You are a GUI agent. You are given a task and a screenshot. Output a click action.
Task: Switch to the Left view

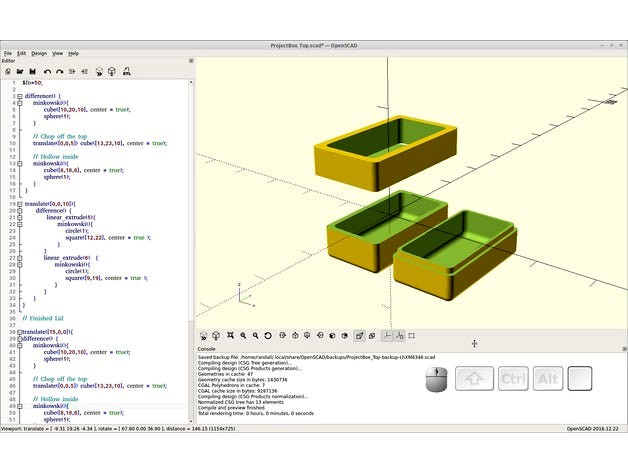click(320, 336)
